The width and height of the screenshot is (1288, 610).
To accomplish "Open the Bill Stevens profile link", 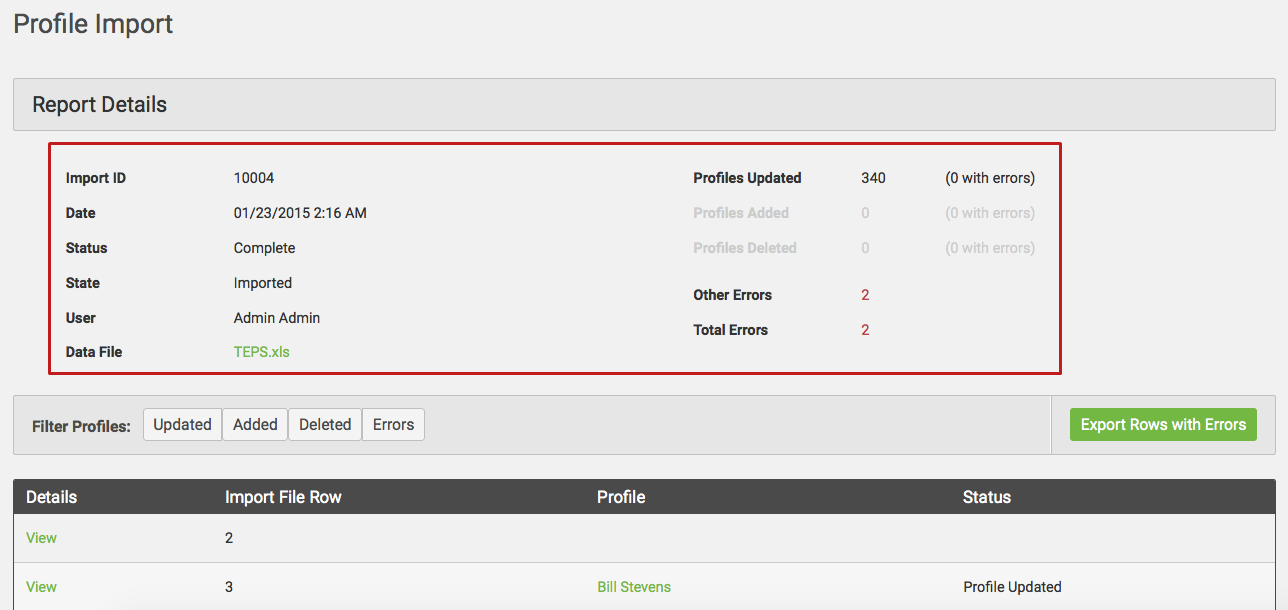I will click(x=634, y=587).
